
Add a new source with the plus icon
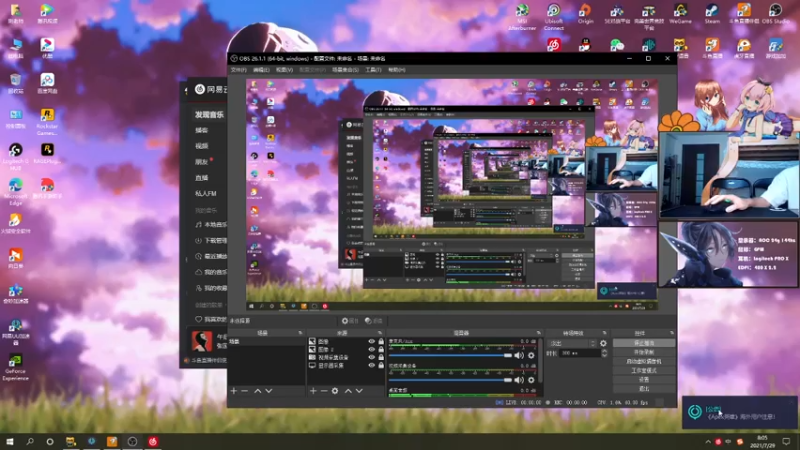click(x=313, y=391)
